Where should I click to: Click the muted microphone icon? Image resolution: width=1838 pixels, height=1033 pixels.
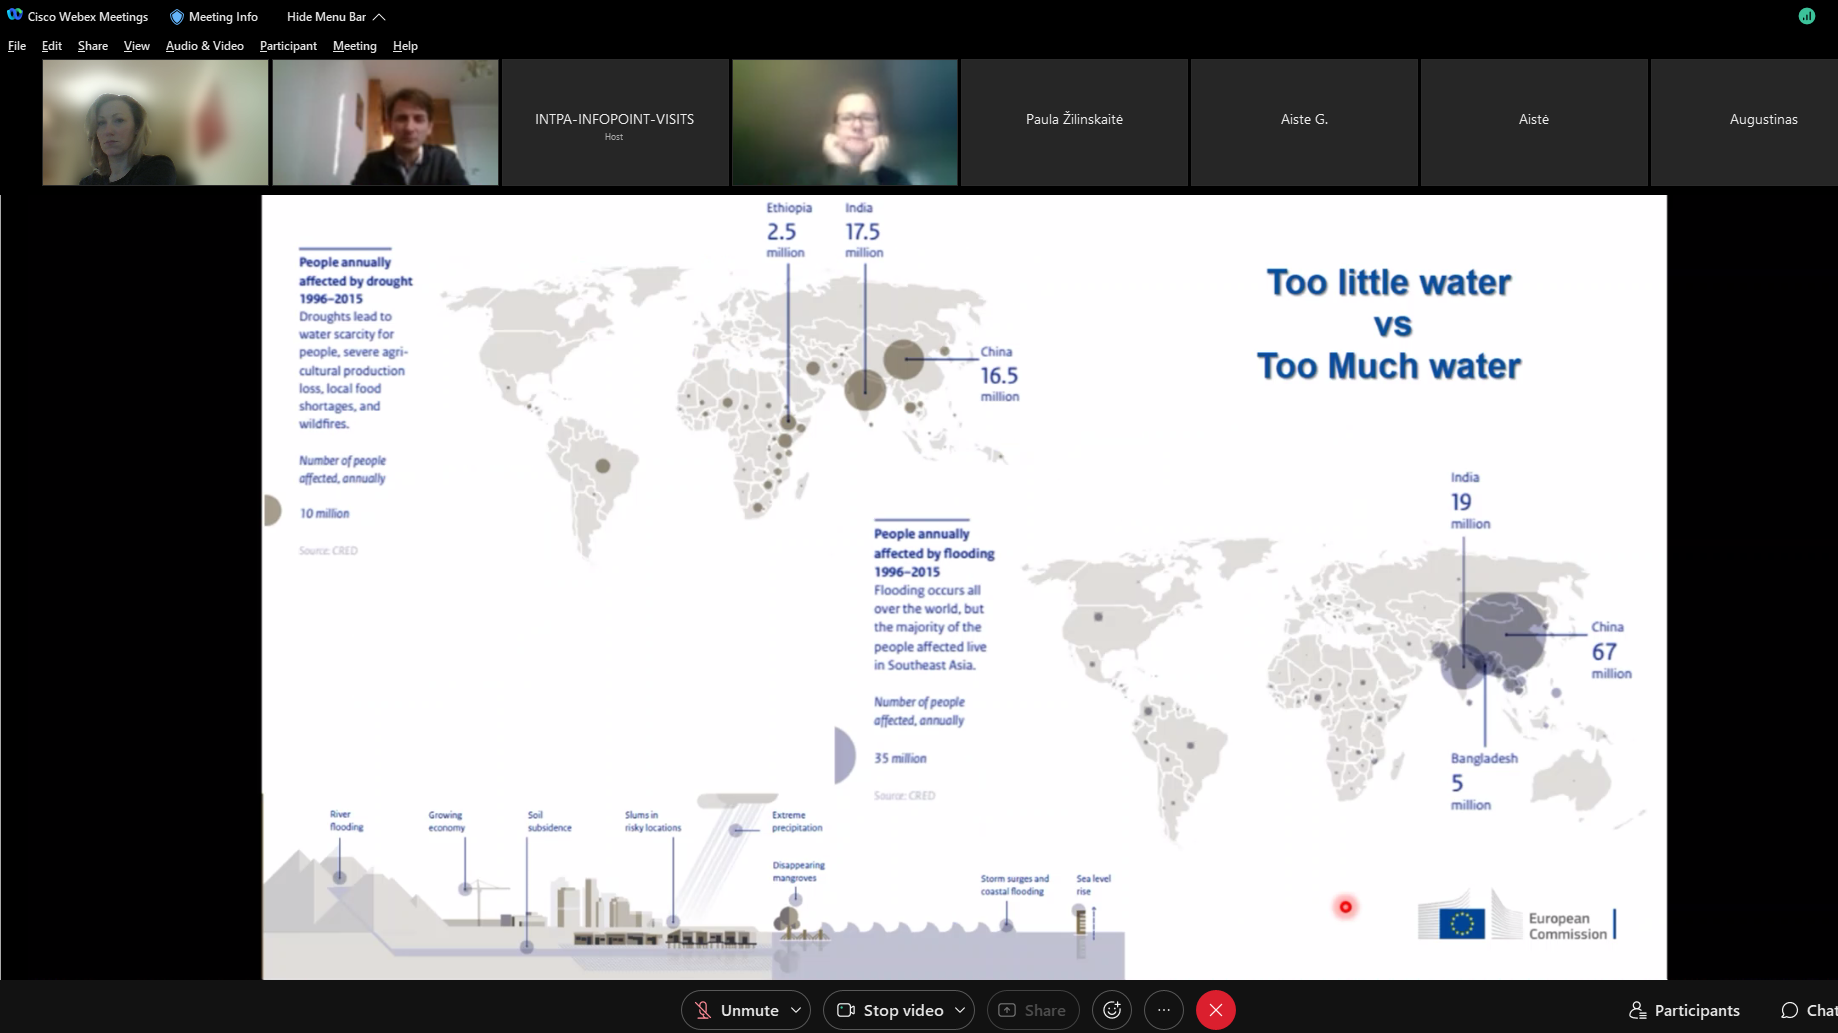point(703,1010)
